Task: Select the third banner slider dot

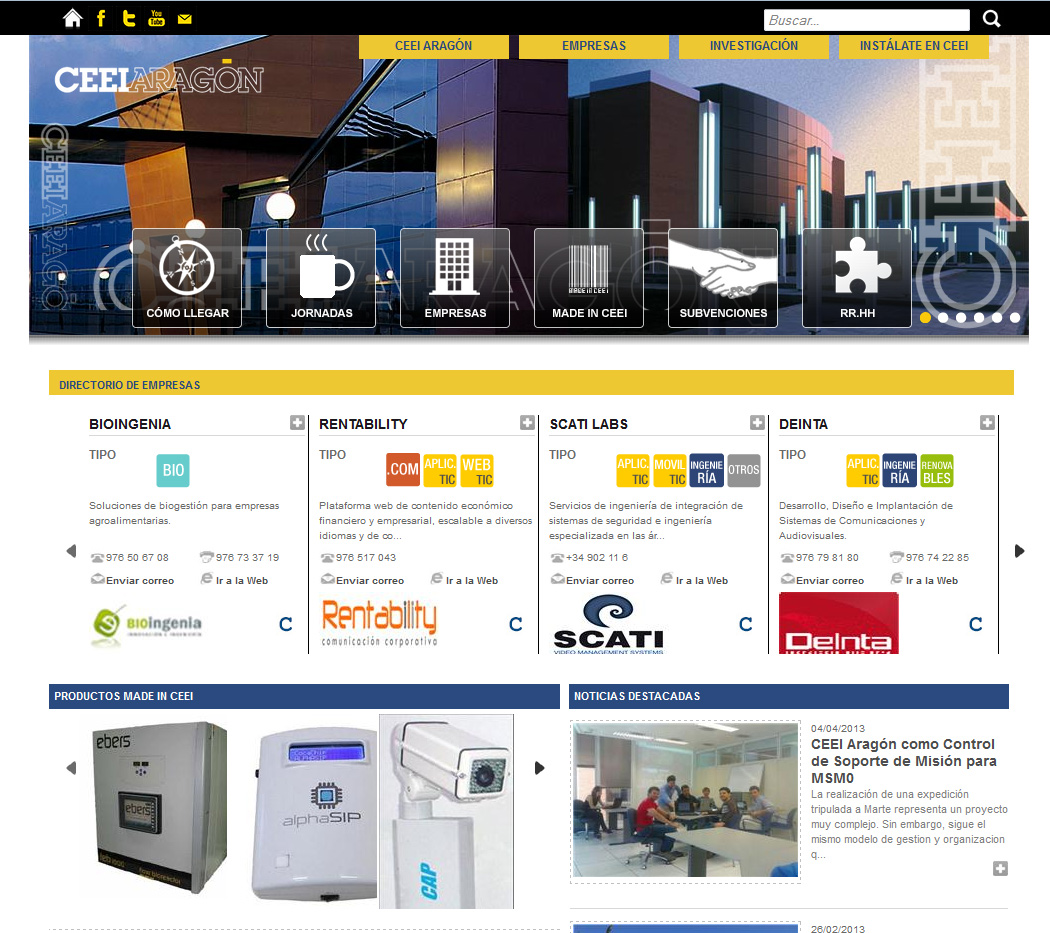Action: (x=961, y=317)
